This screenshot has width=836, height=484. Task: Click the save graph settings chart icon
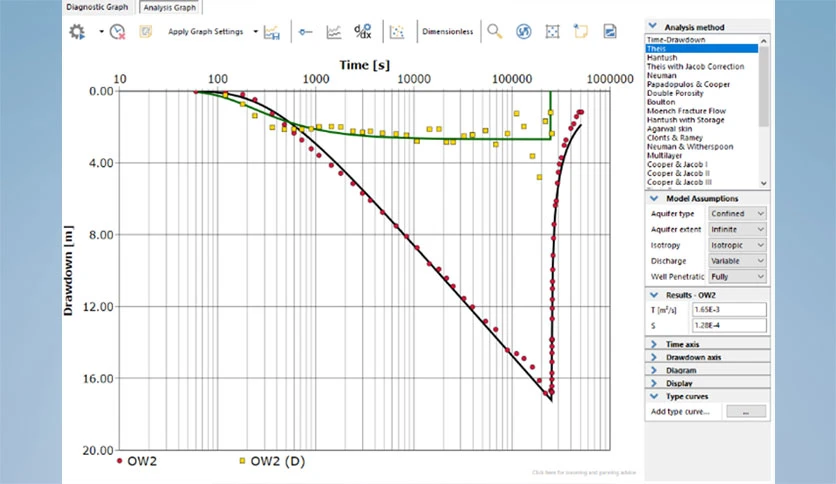point(272,32)
